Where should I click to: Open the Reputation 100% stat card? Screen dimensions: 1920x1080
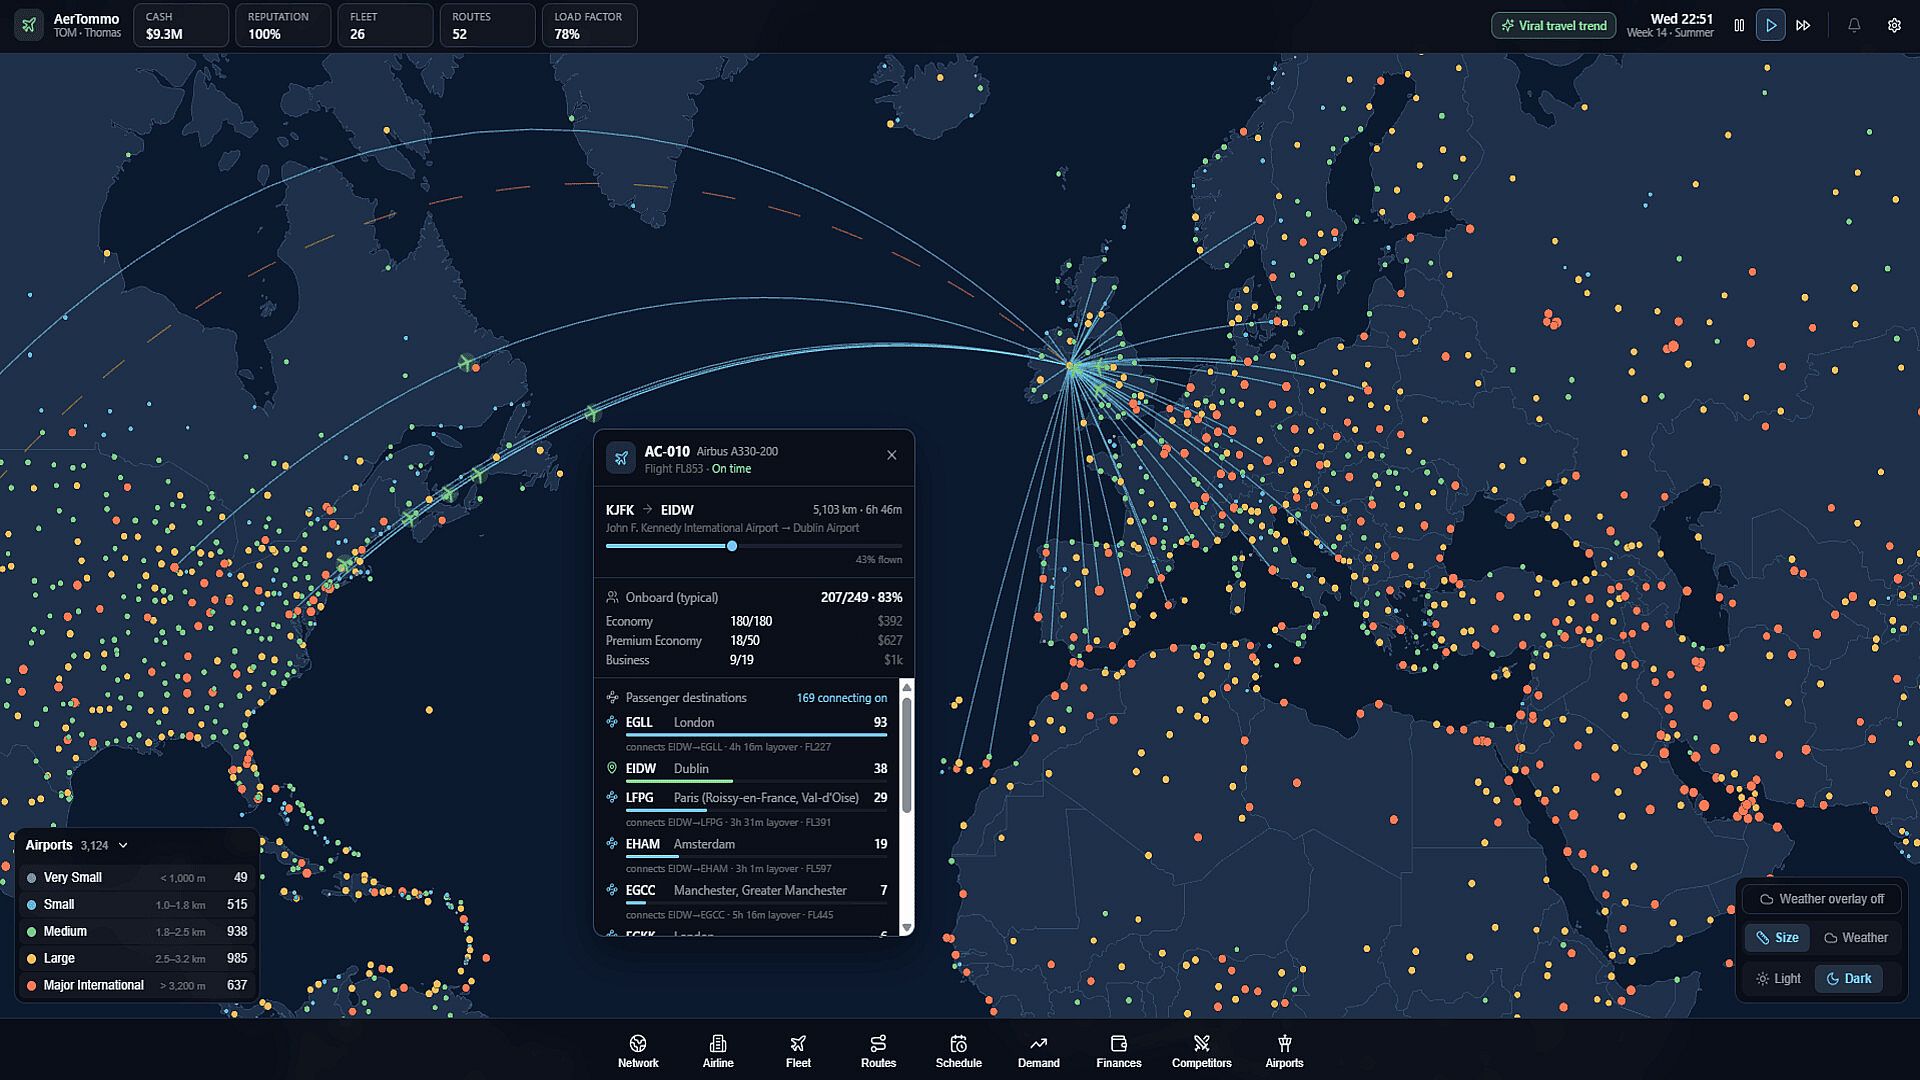click(x=283, y=25)
